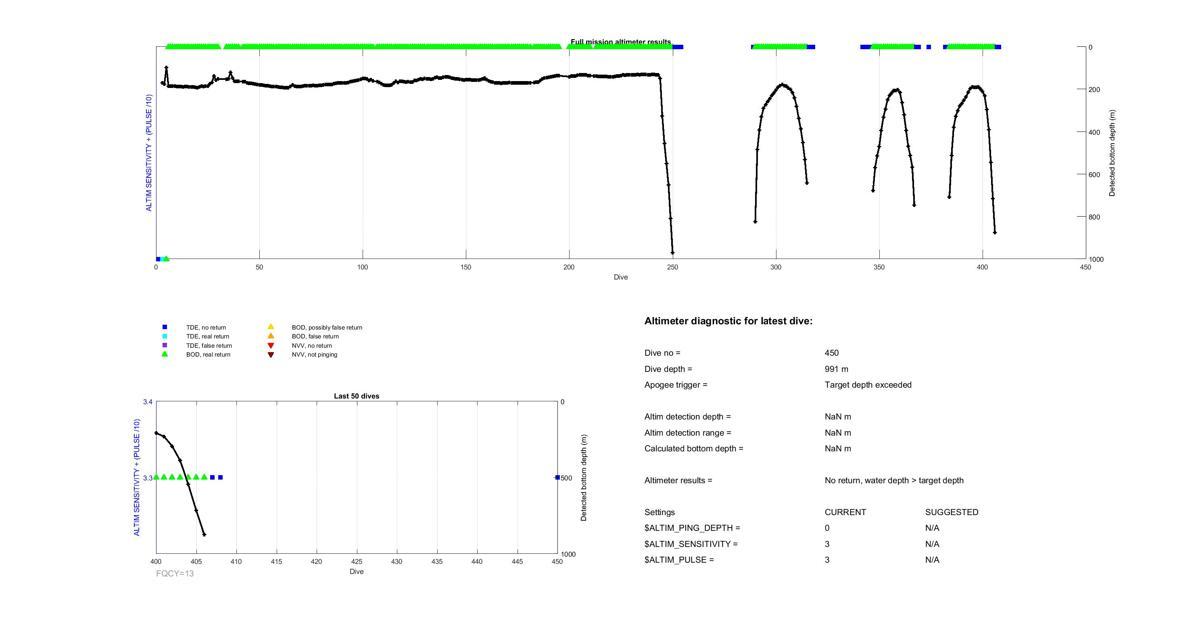Click the dive number value '450' in diagnostics
Viewport: 1200px width, 622px height.
pos(832,353)
